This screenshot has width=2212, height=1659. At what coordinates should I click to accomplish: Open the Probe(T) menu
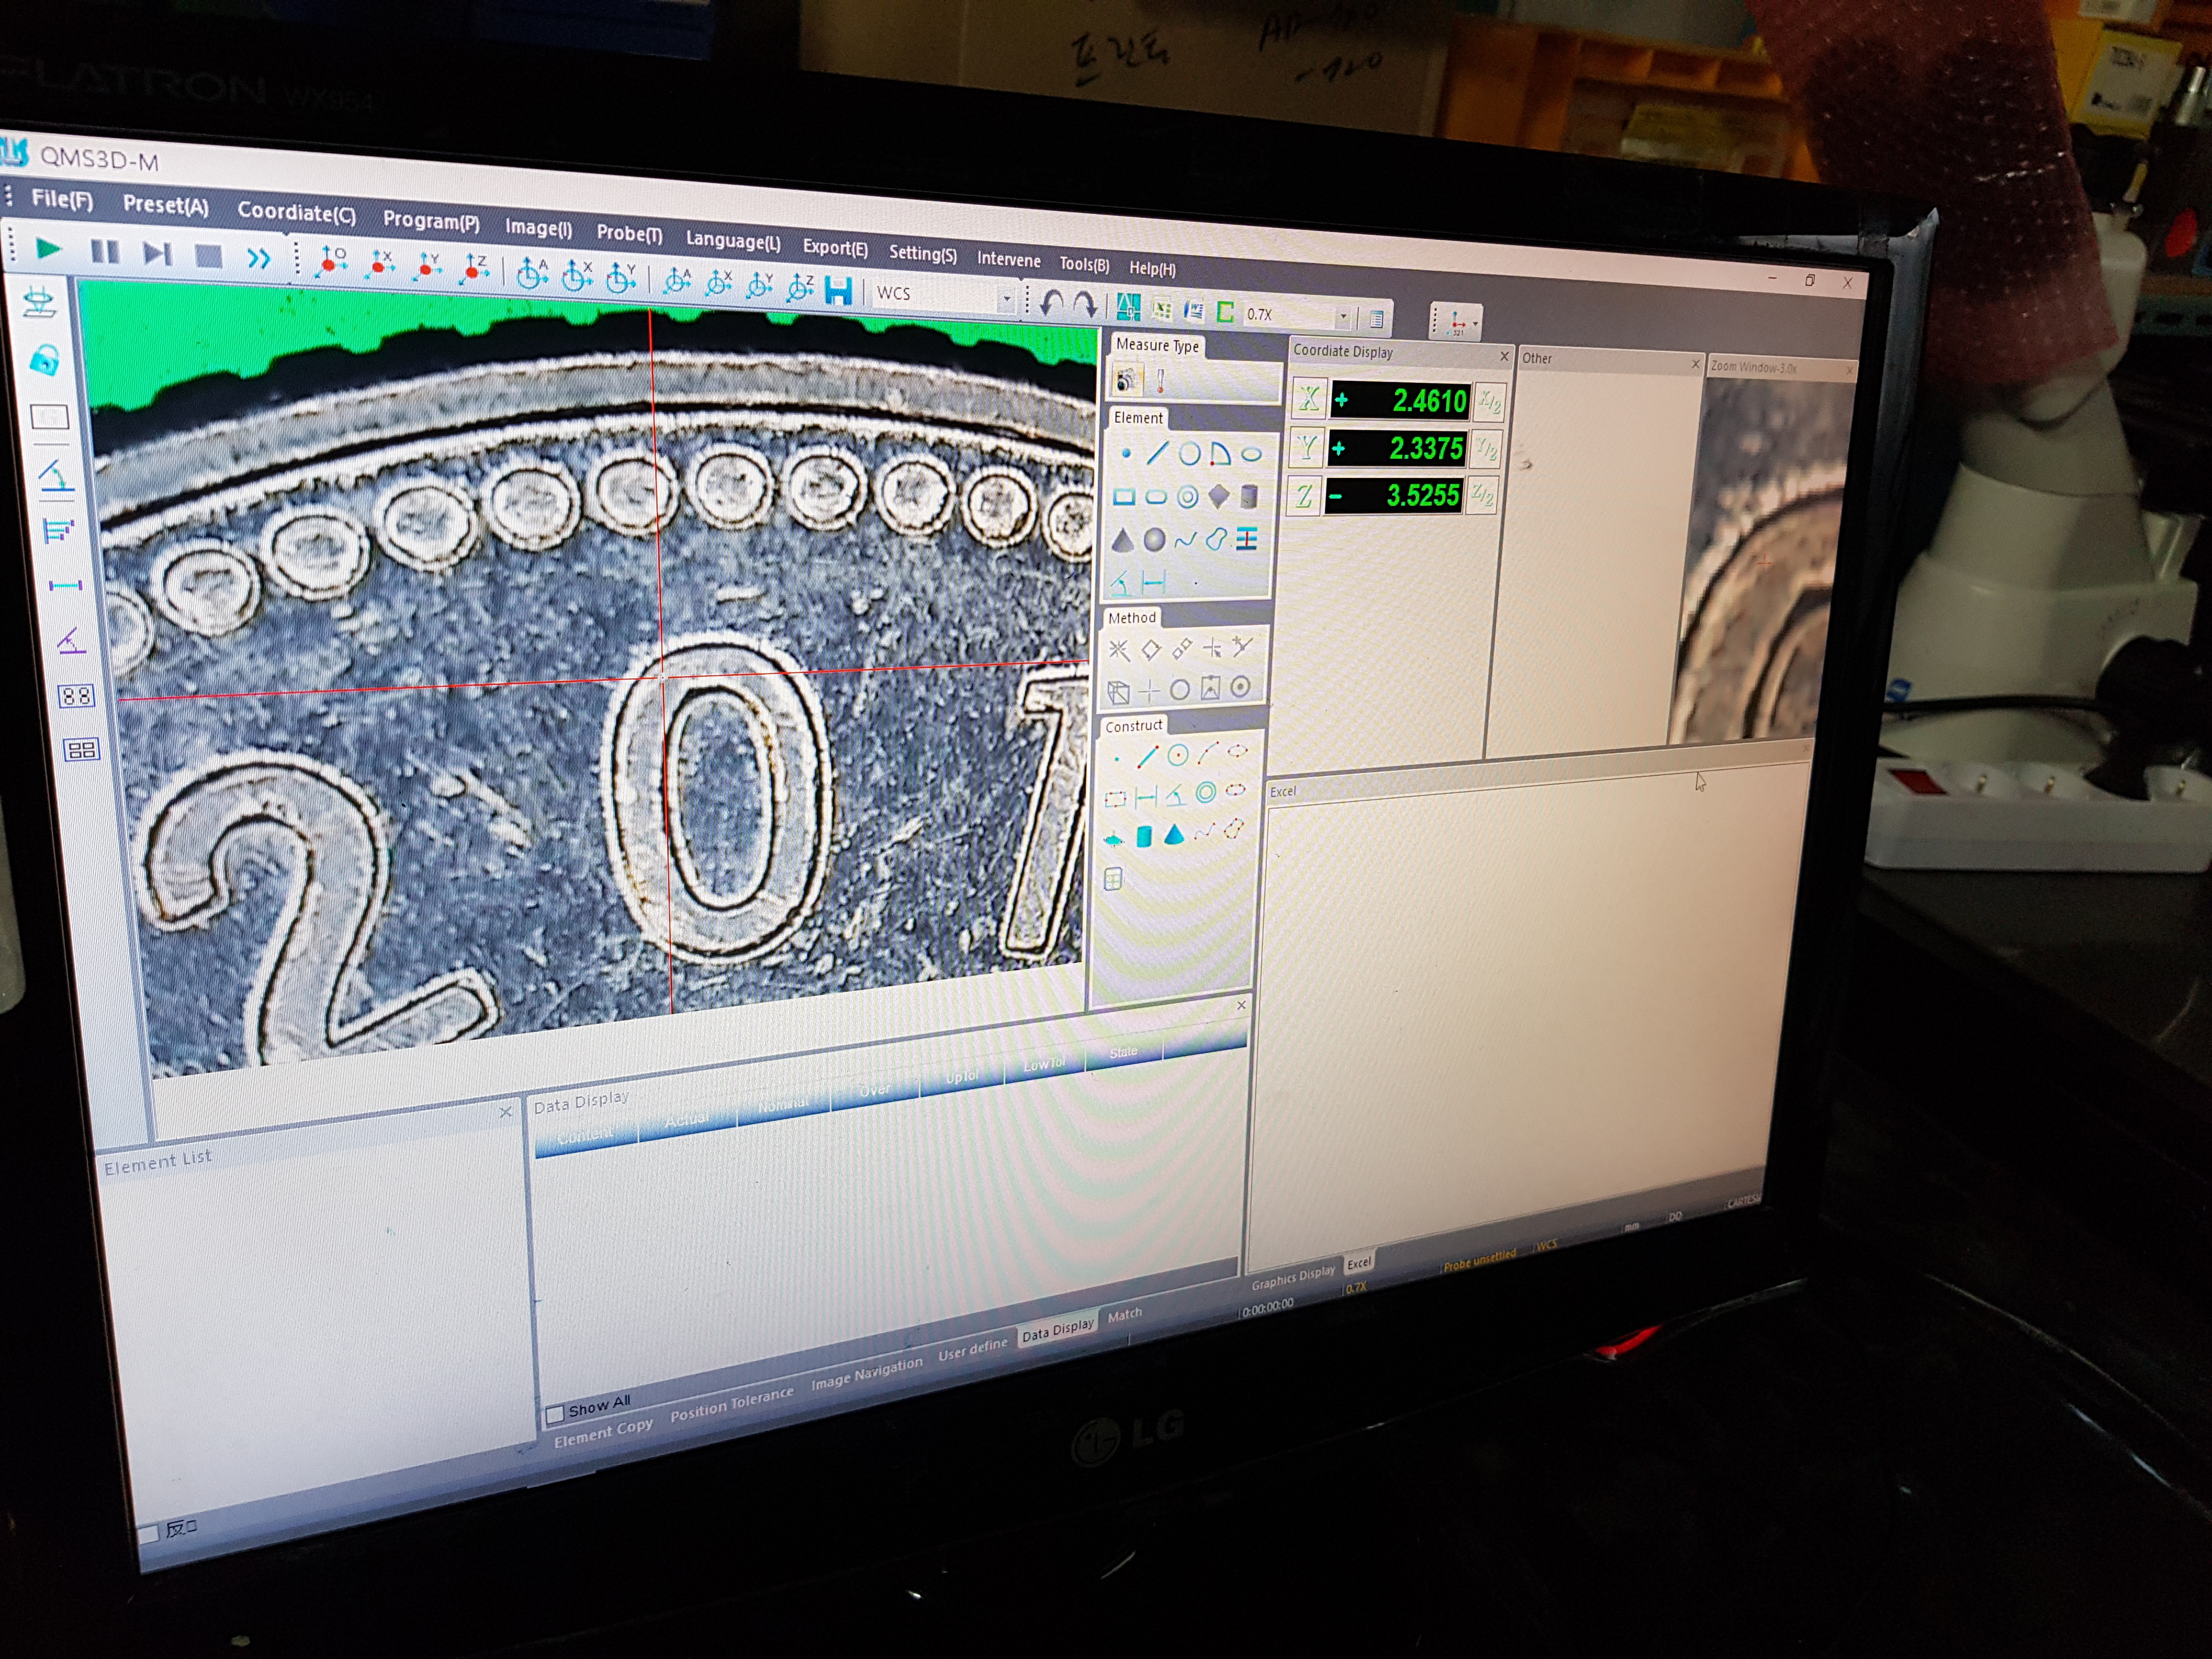pos(629,233)
